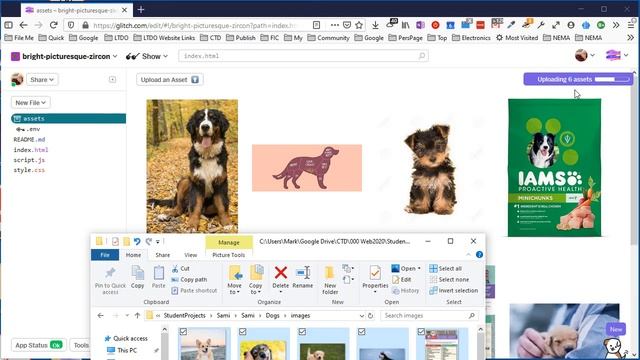640x360 pixels.
Task: Click the App Status button
Action: point(38,345)
